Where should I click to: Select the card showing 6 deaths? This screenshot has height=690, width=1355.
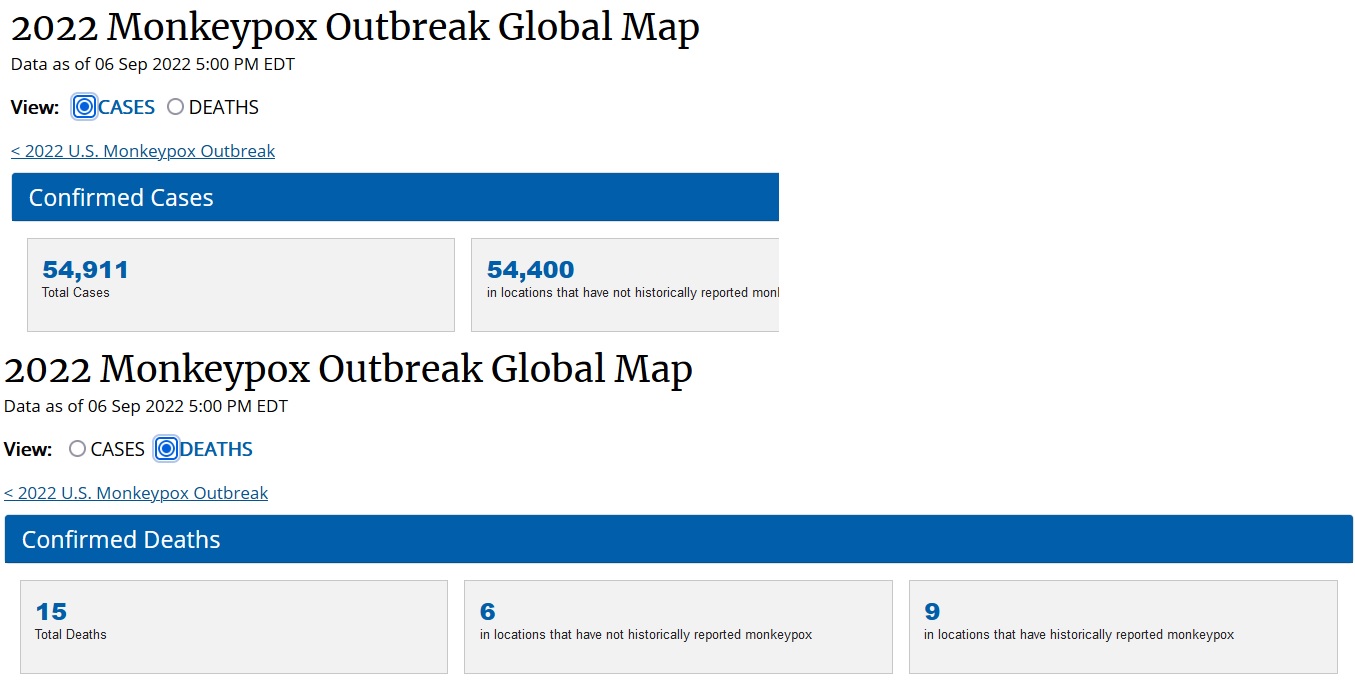coord(678,627)
